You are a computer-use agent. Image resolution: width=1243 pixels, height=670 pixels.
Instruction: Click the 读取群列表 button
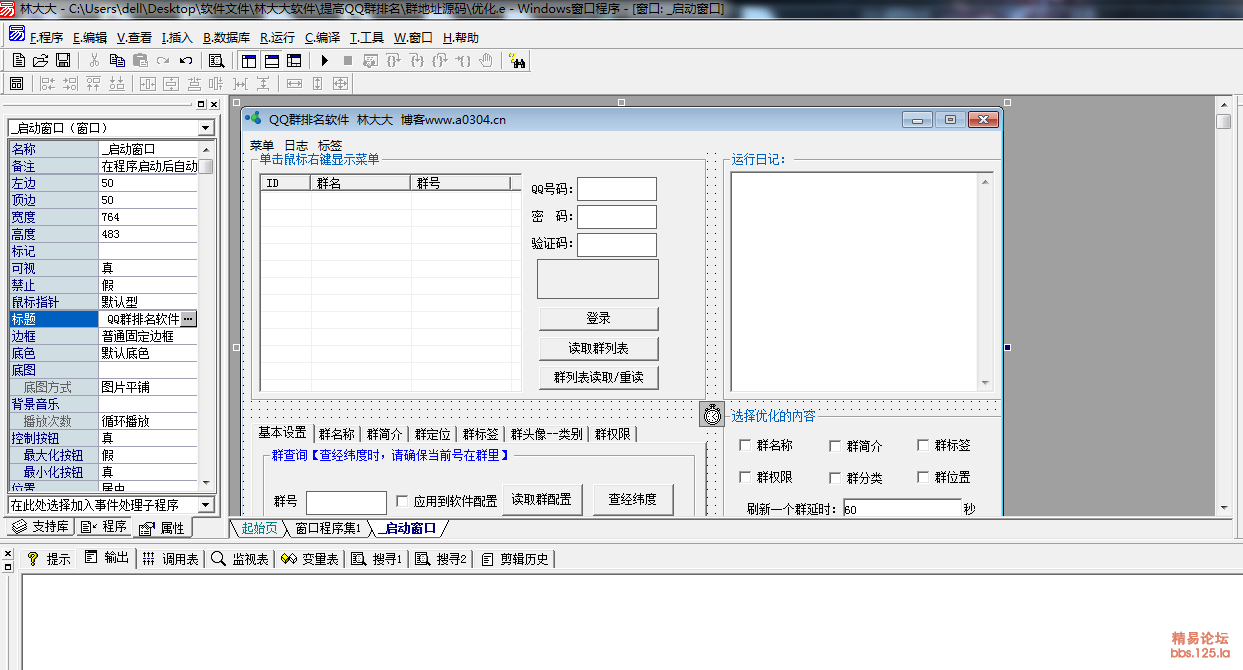click(x=598, y=348)
